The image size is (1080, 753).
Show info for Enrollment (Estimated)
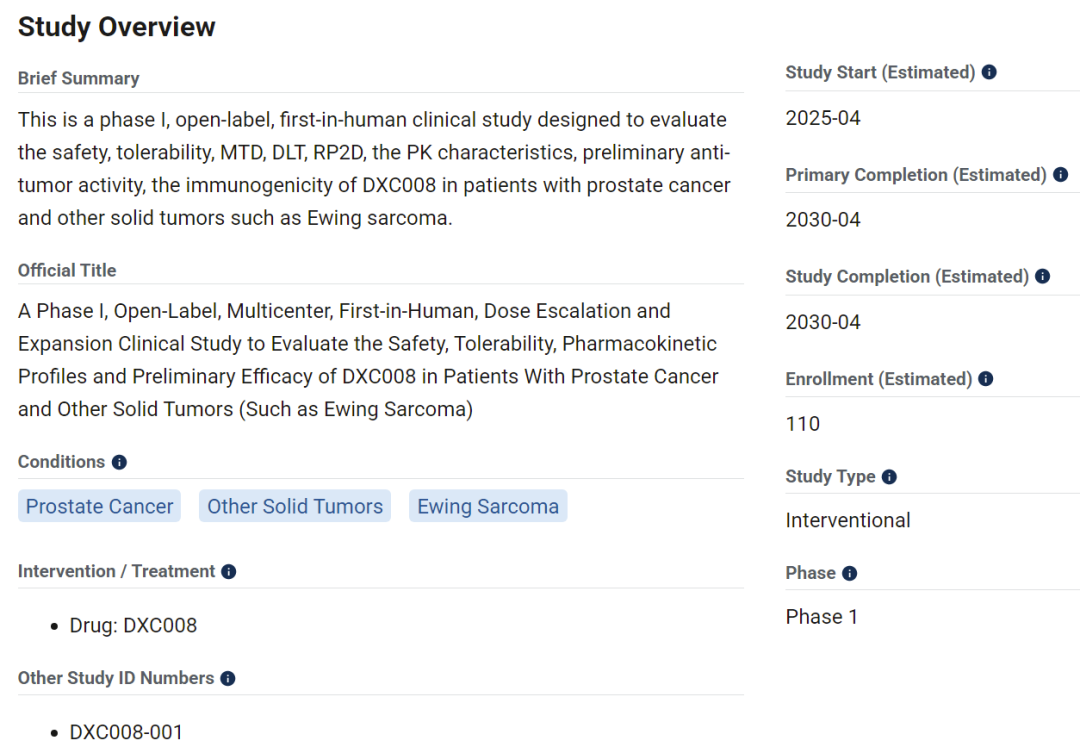pyautogui.click(x=985, y=379)
